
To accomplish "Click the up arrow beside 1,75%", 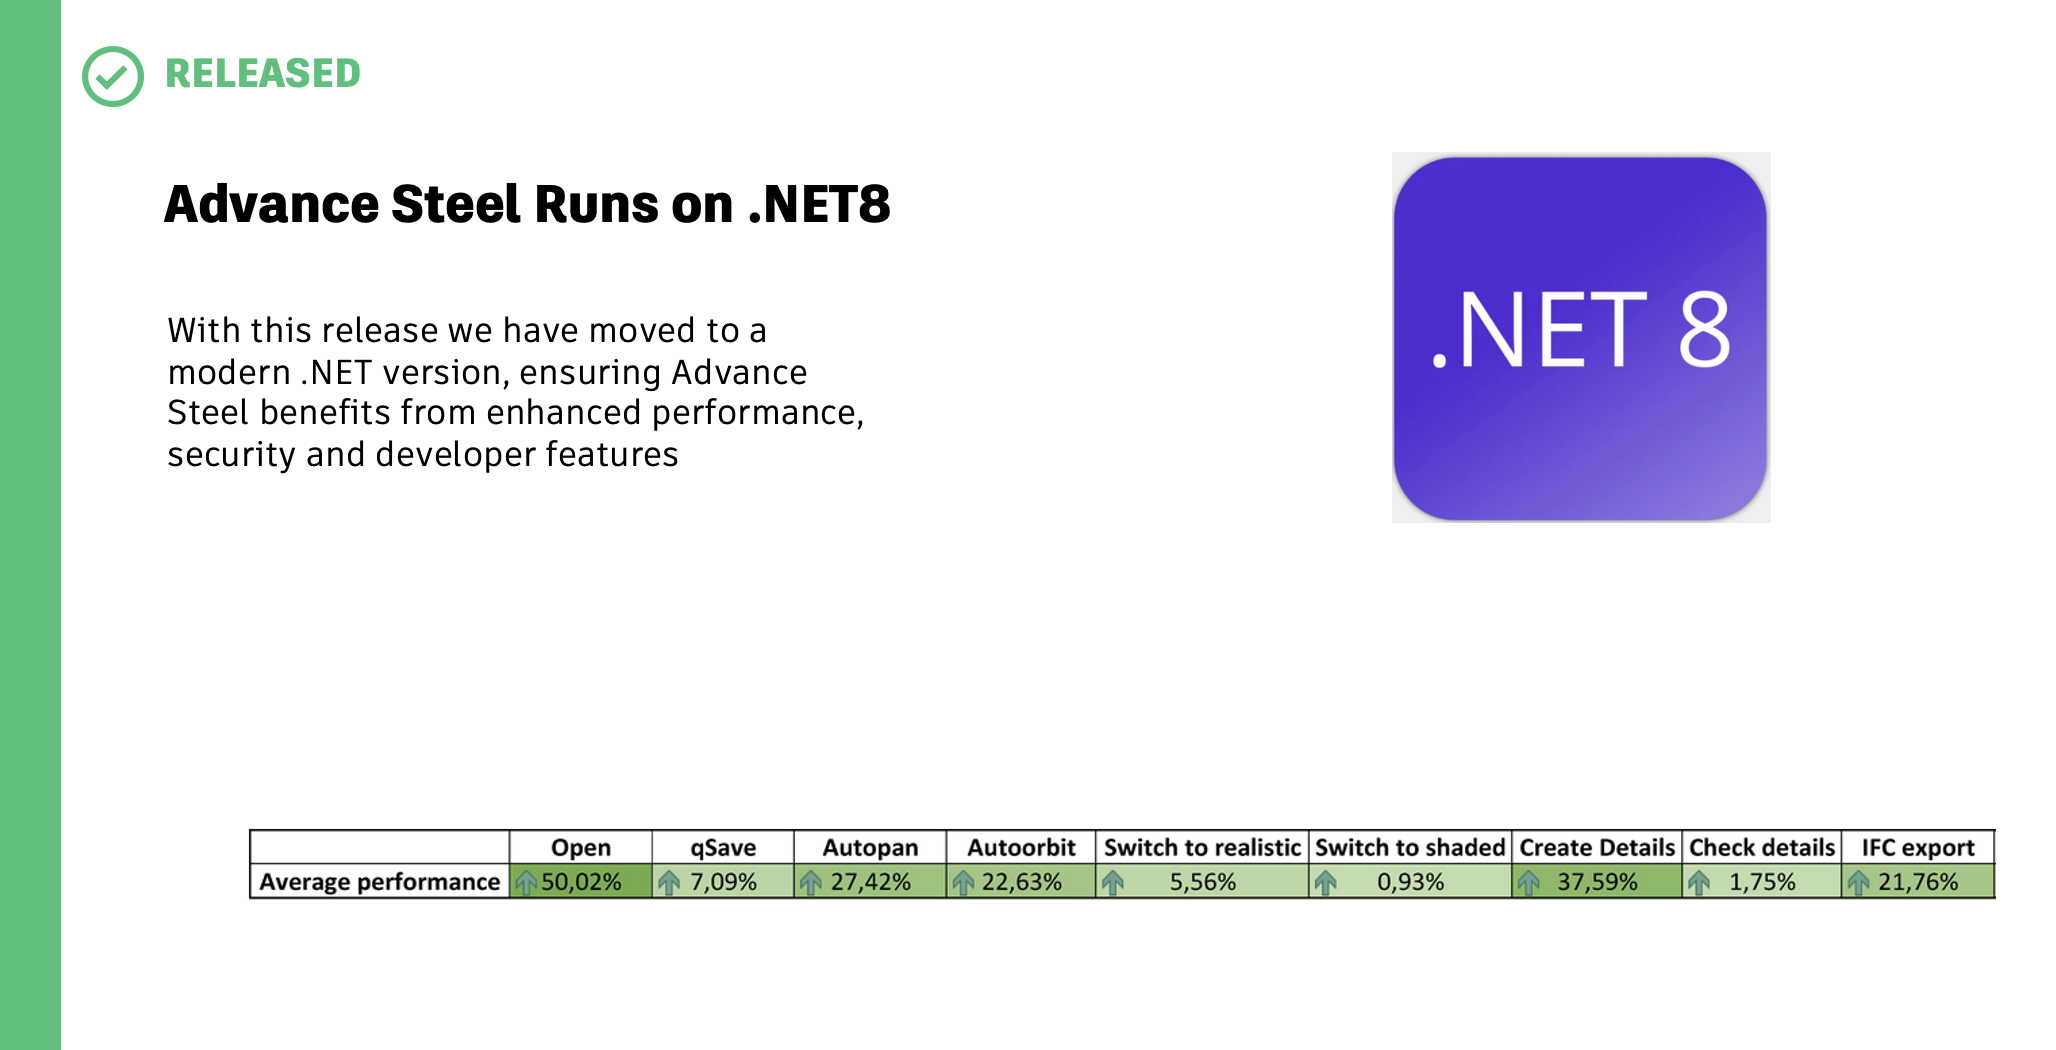I will tap(1699, 882).
